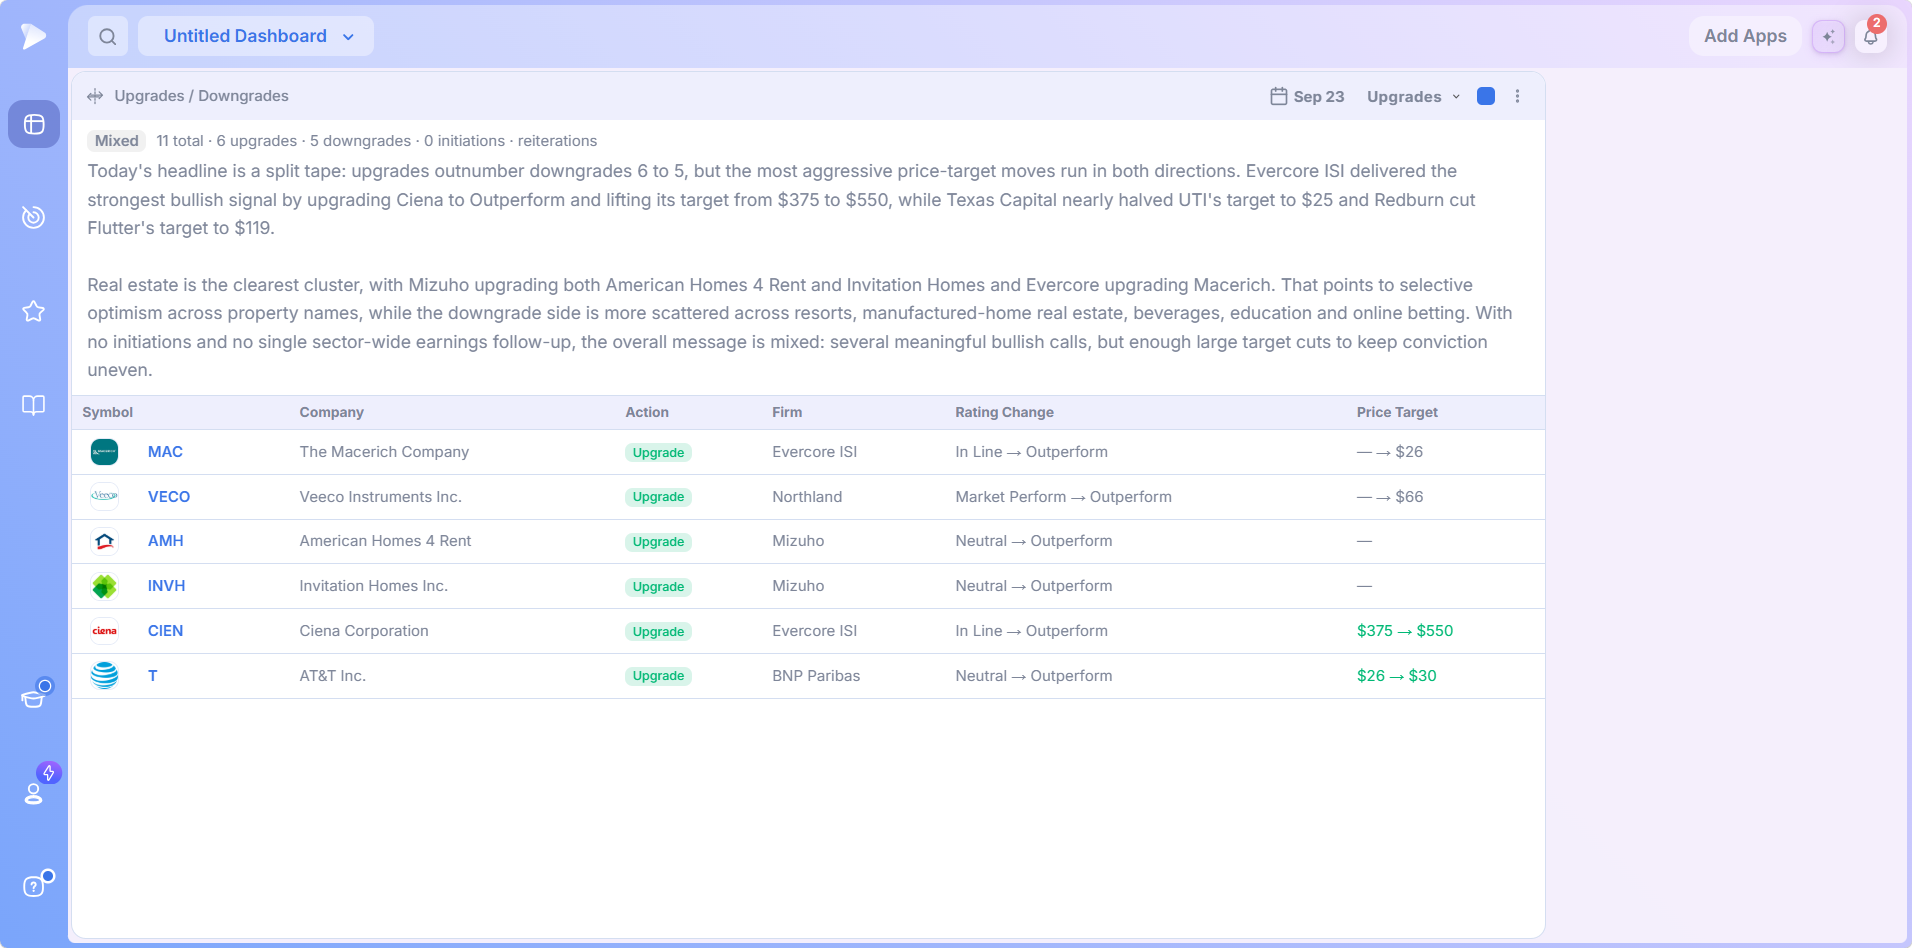The image size is (1912, 948).
Task: Click the Upgrade badge in the VECO row
Action: (658, 497)
